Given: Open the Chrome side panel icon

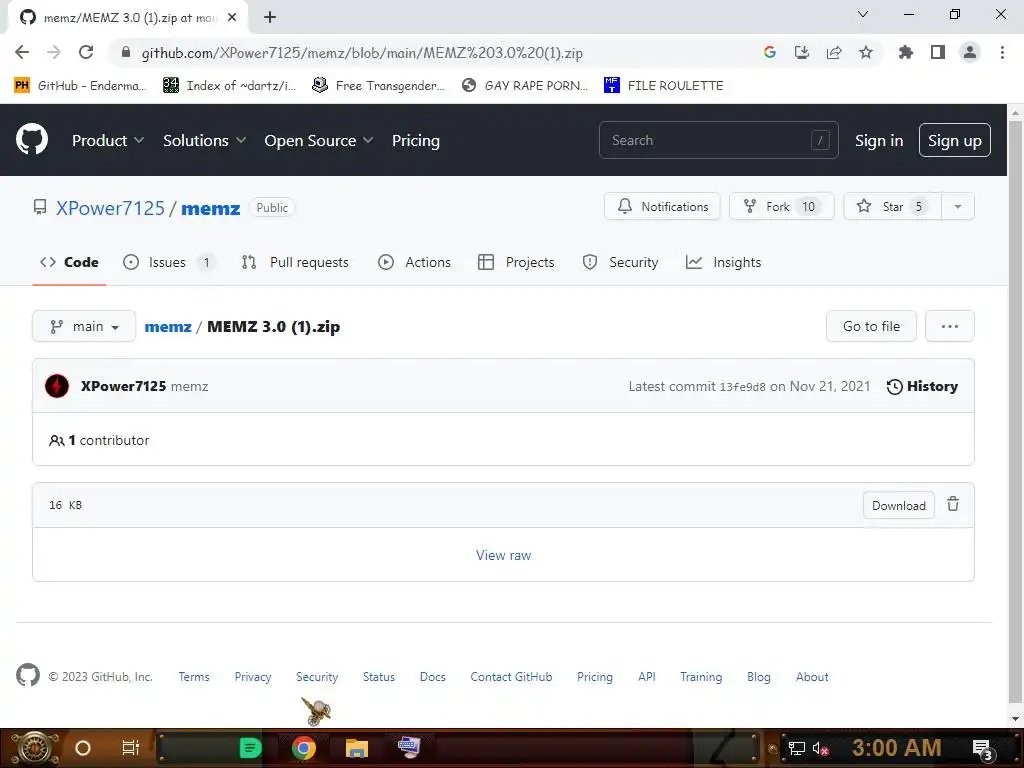Looking at the screenshot, I should (938, 52).
